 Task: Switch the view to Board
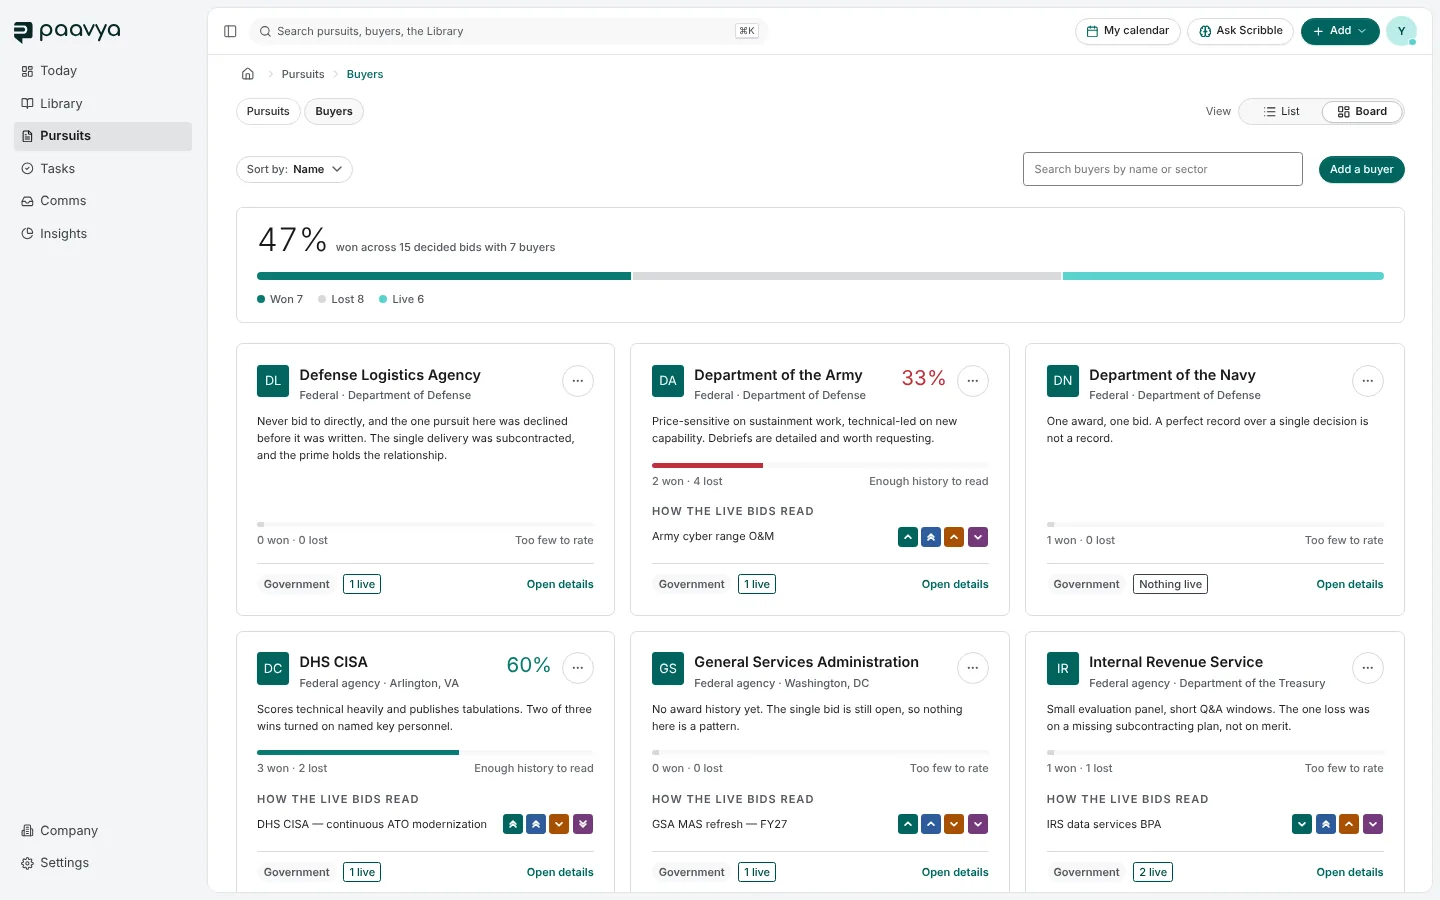pyautogui.click(x=1362, y=112)
